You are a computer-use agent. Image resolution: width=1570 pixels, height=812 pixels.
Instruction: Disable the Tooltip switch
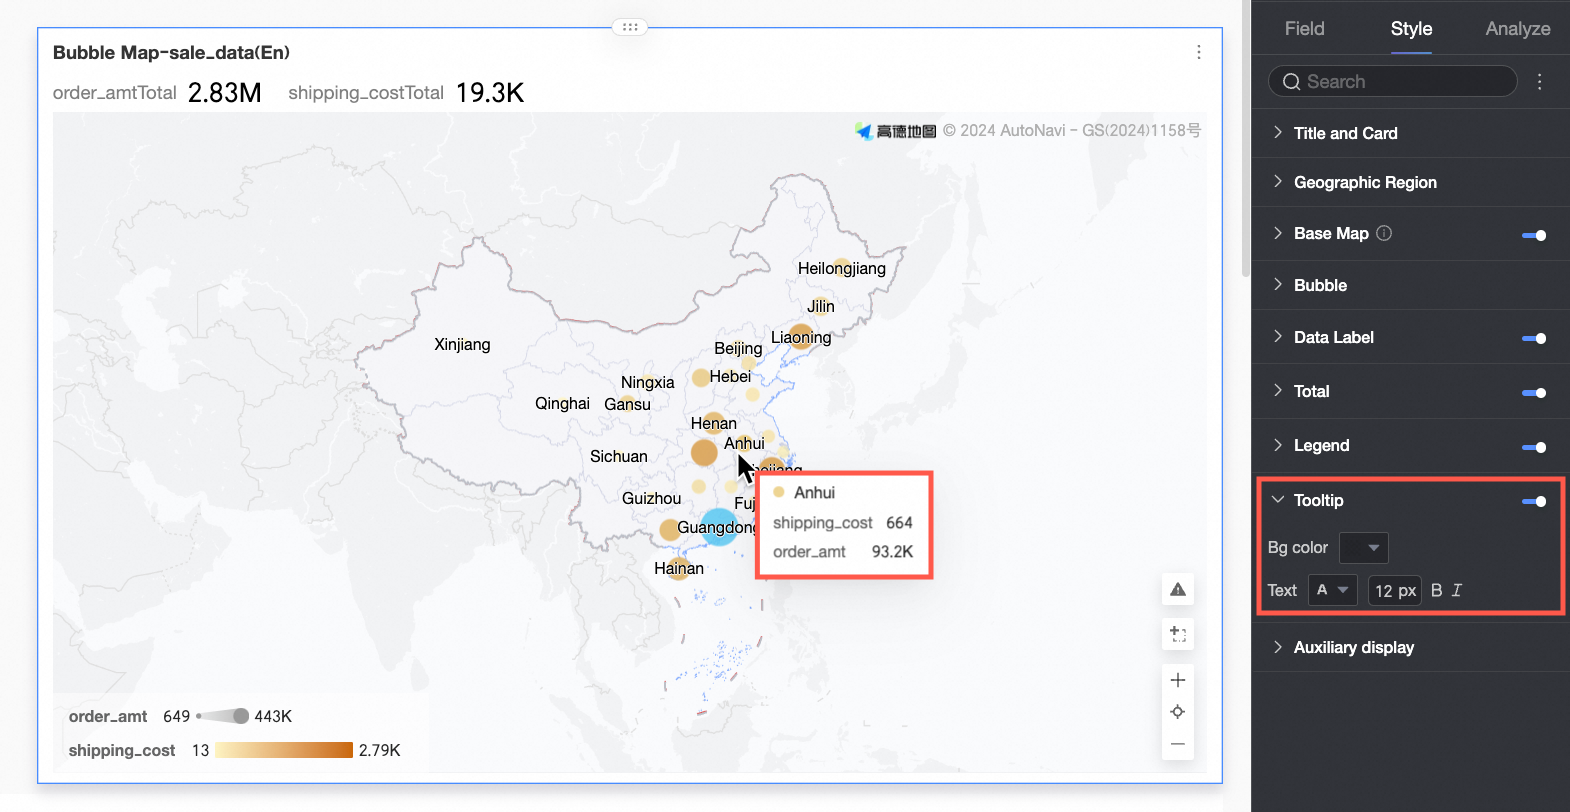[1534, 501]
